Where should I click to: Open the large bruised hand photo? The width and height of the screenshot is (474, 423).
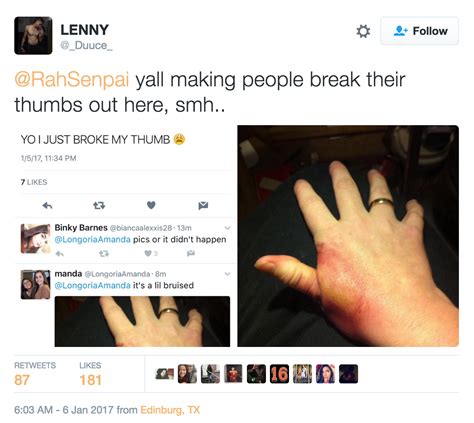click(348, 236)
